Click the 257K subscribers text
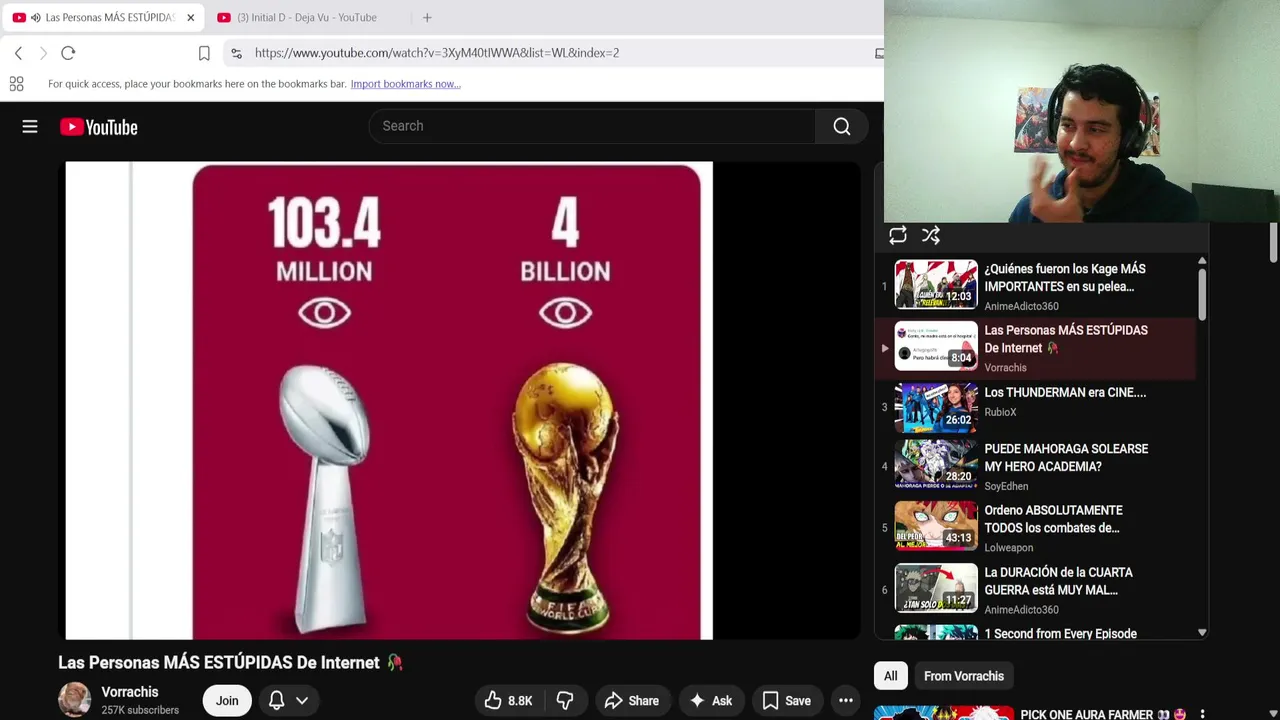Screen dimensions: 1280x720 pos(140,710)
